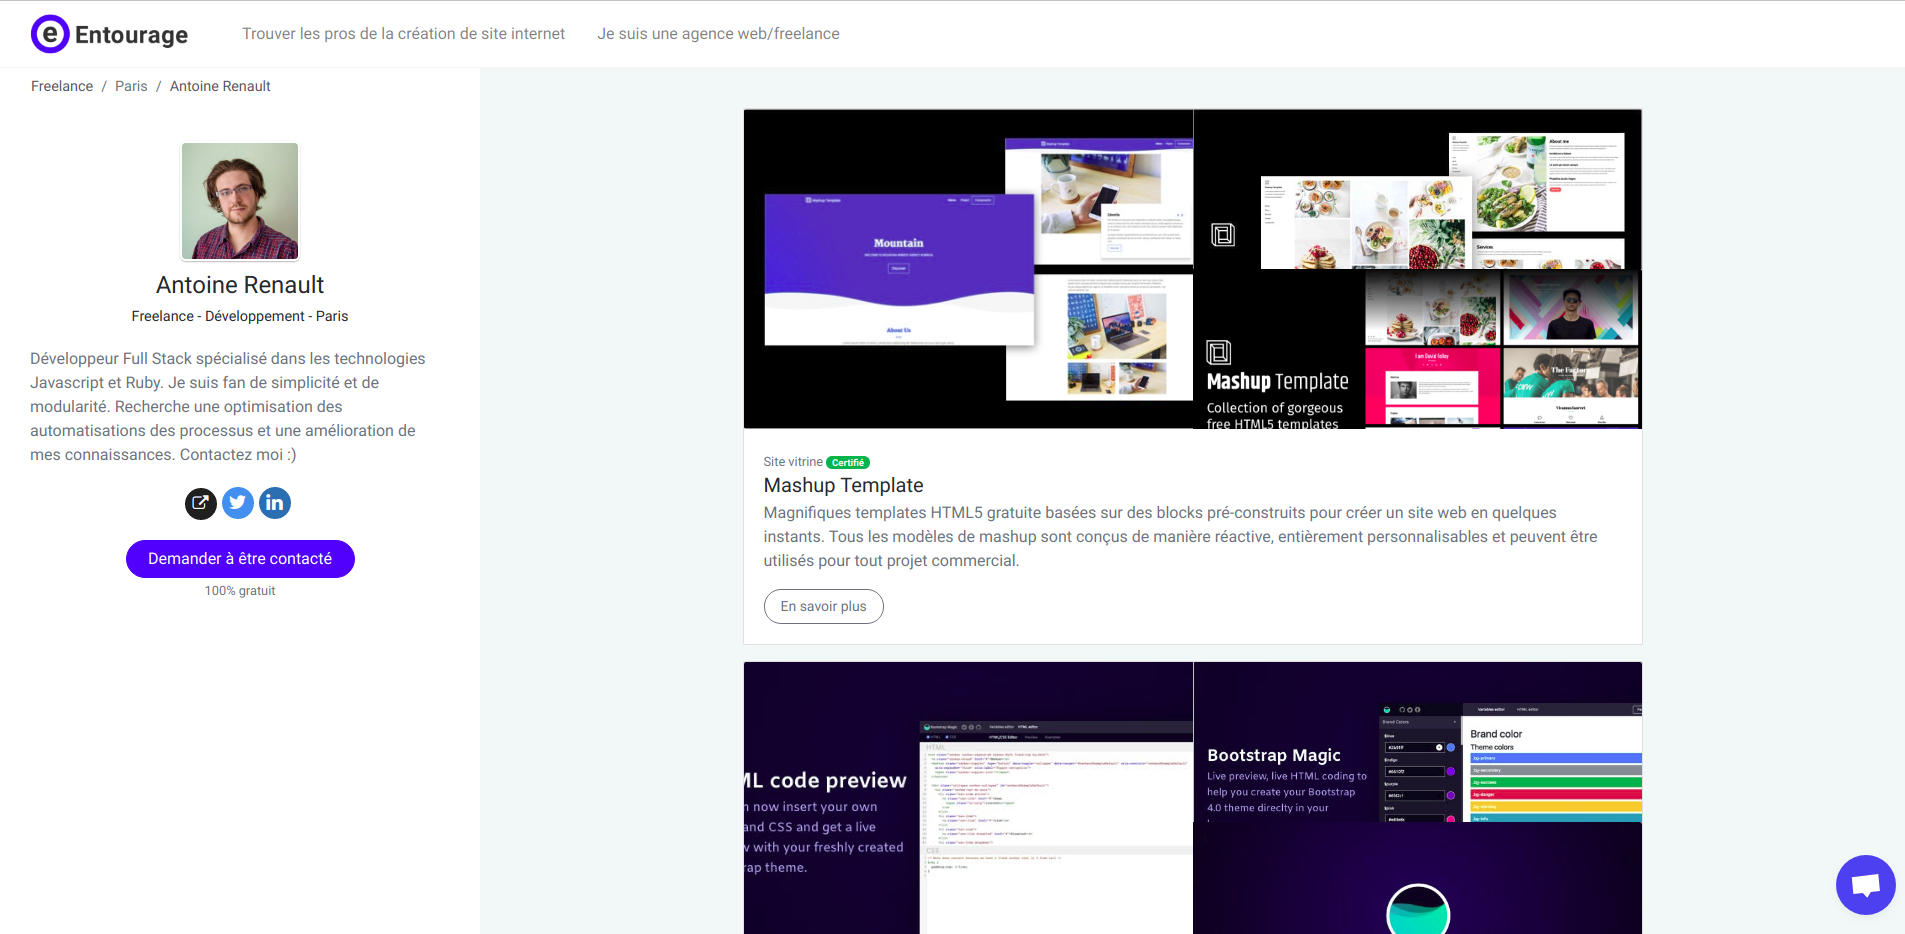Open the chat bubble widget

[x=1865, y=885]
